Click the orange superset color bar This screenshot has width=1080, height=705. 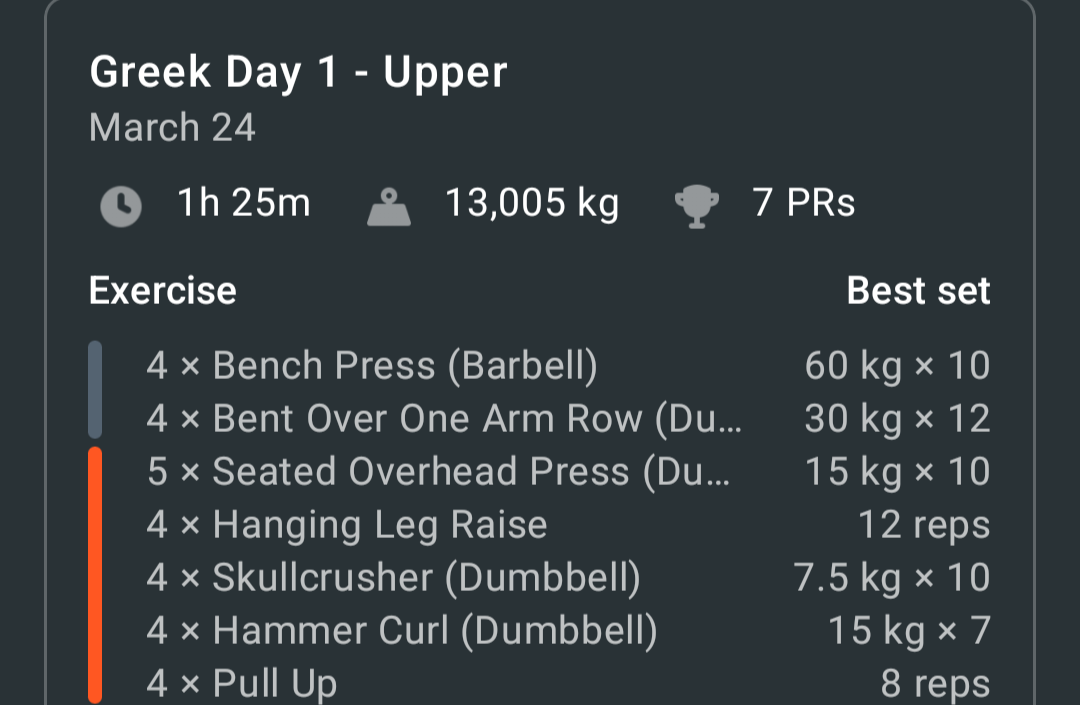[95, 575]
